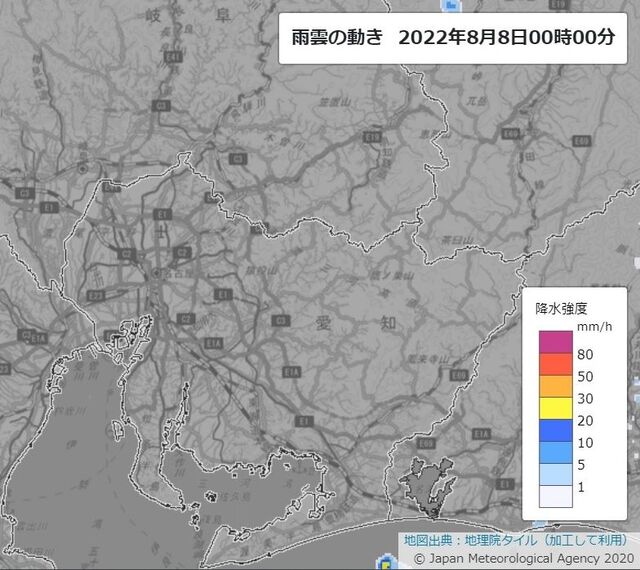Click the mm/h unit label
Screen dimensions: 640x570
594,327
